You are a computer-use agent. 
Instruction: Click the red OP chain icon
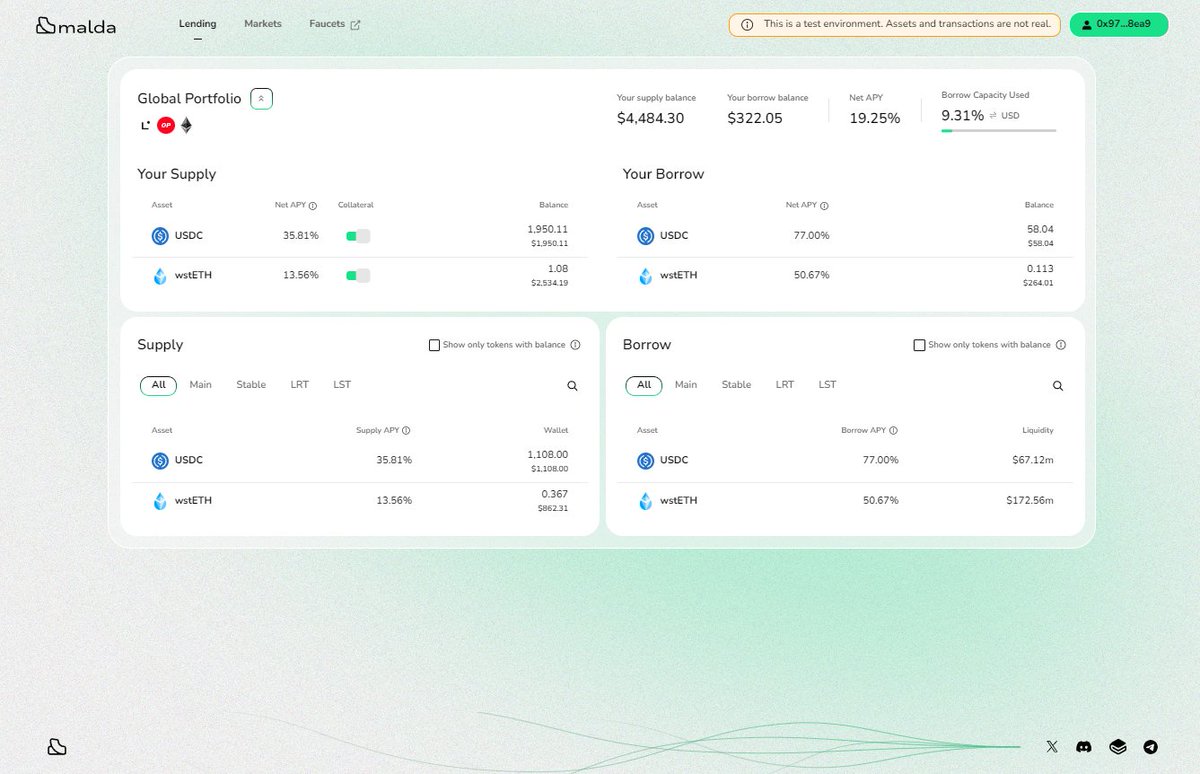[x=165, y=125]
